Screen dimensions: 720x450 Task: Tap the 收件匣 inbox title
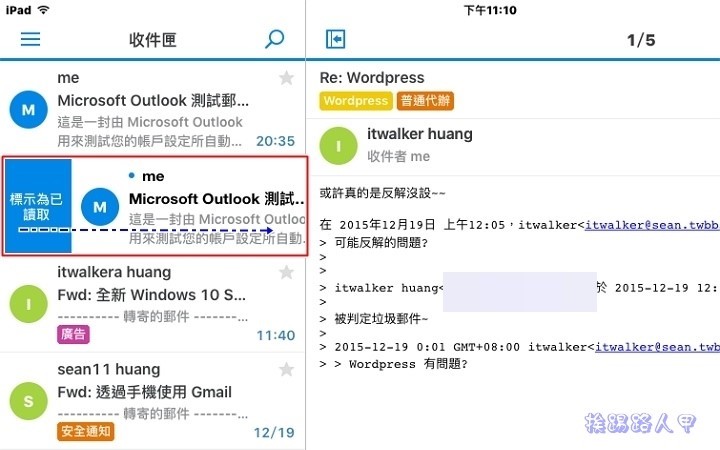tap(152, 40)
